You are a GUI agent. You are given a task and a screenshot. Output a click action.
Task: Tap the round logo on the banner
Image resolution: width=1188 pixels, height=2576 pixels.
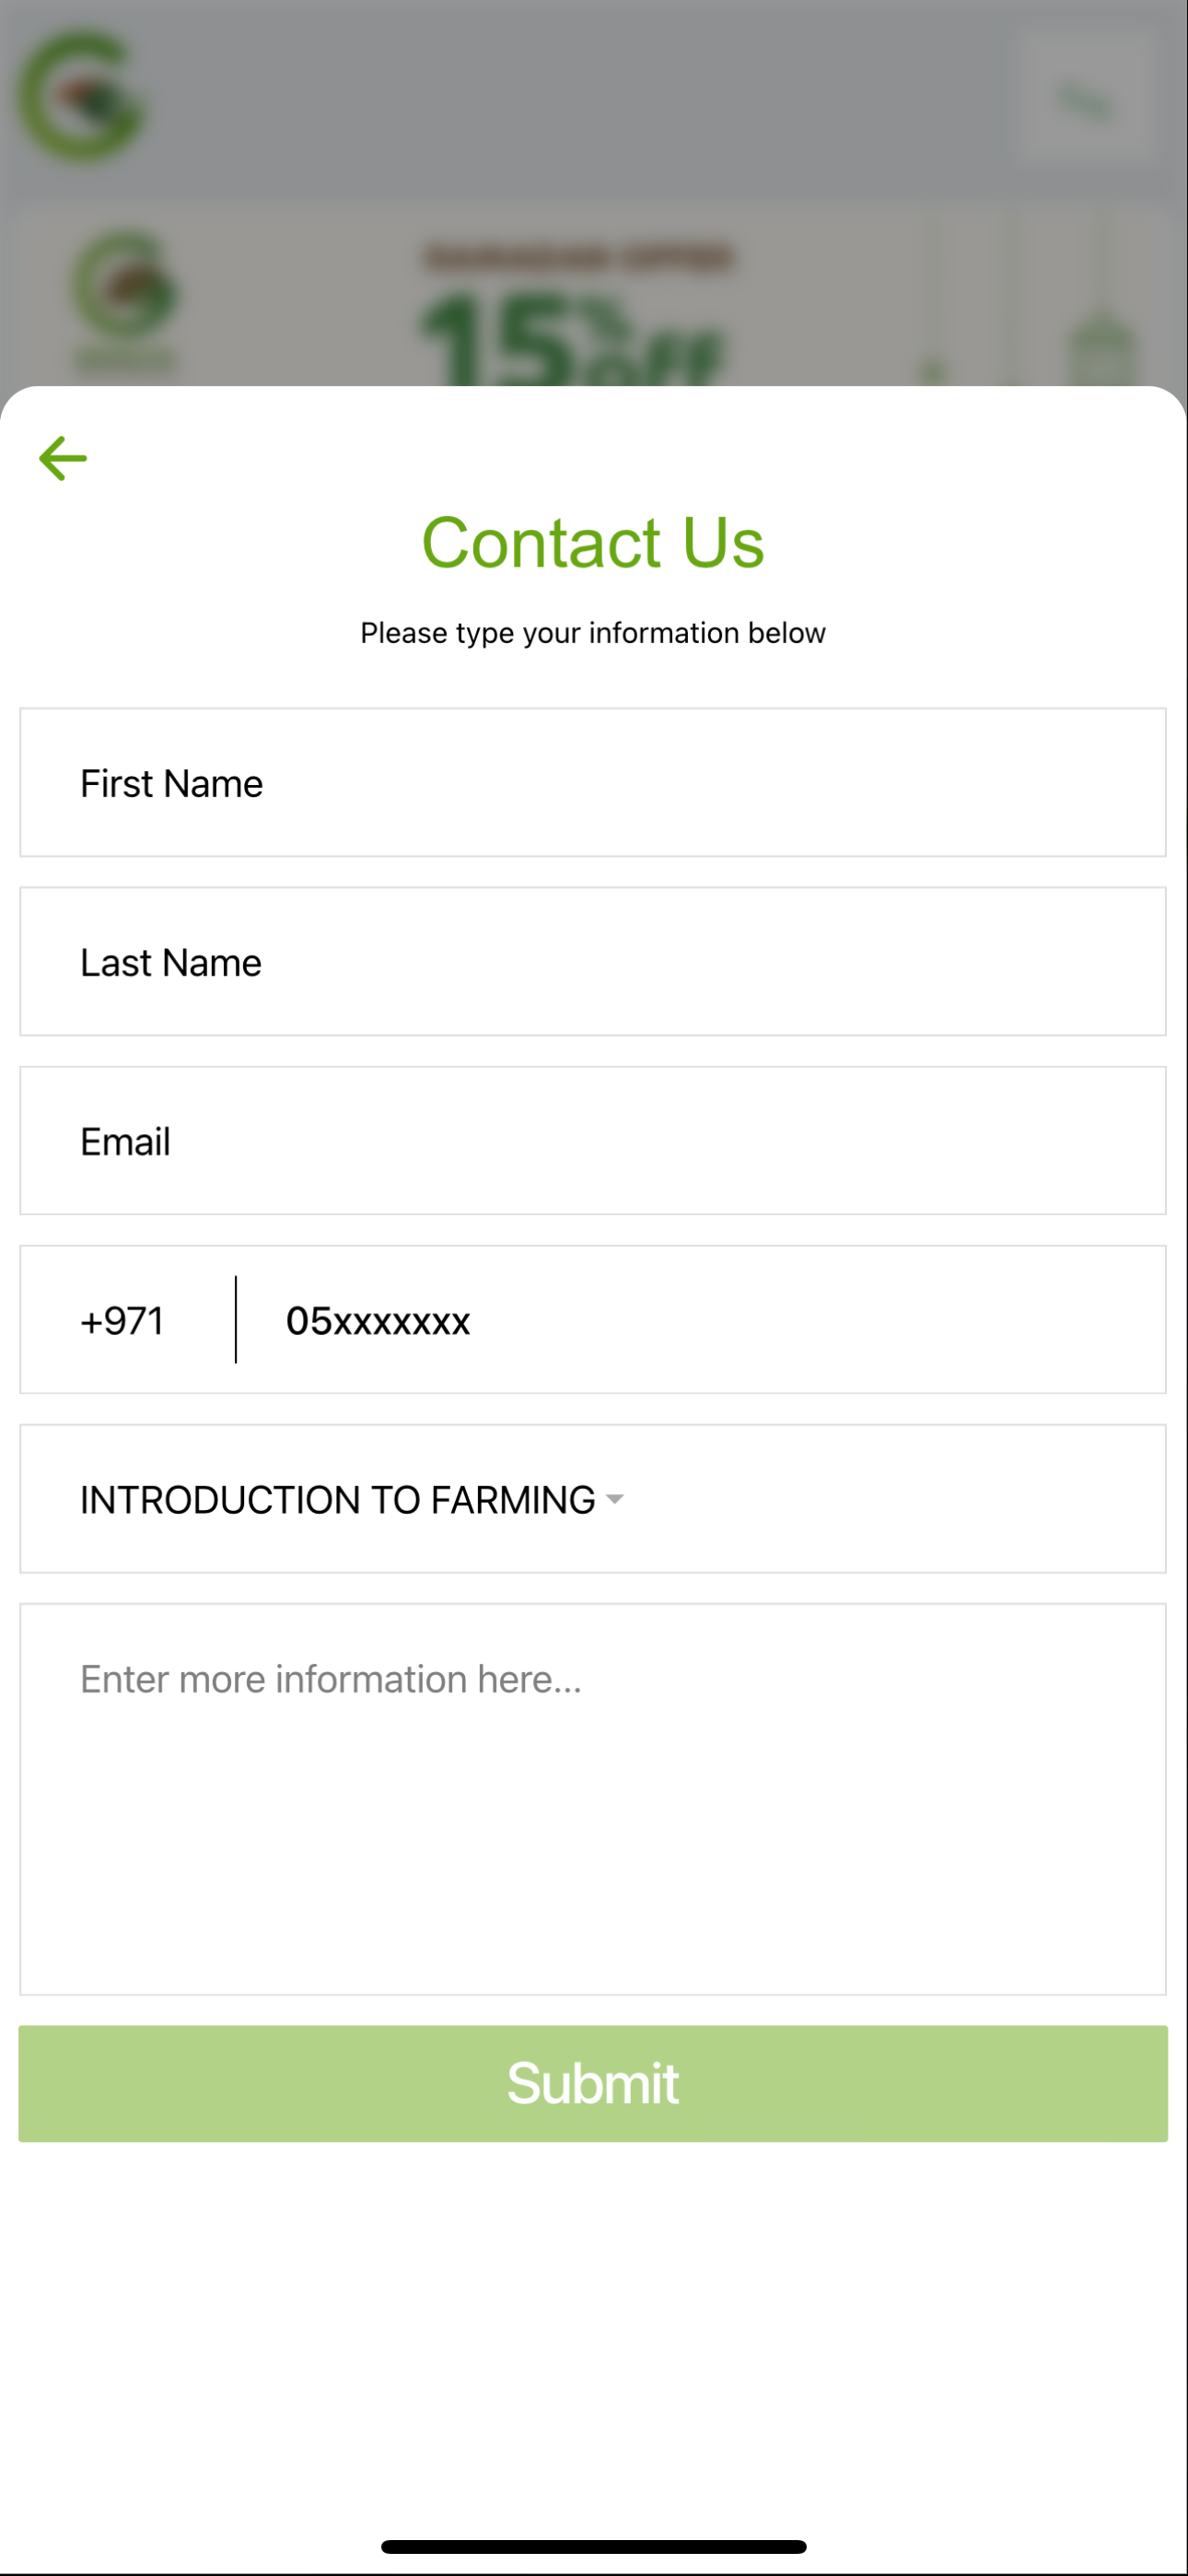tap(125, 290)
